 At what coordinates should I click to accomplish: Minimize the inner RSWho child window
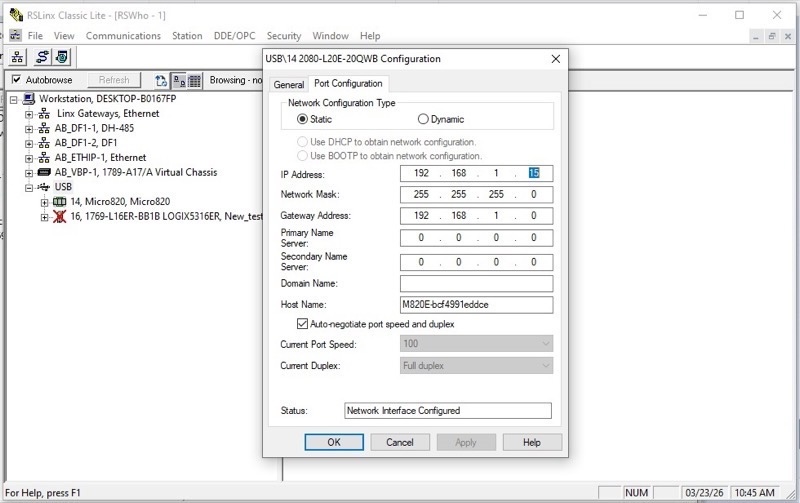[756, 36]
